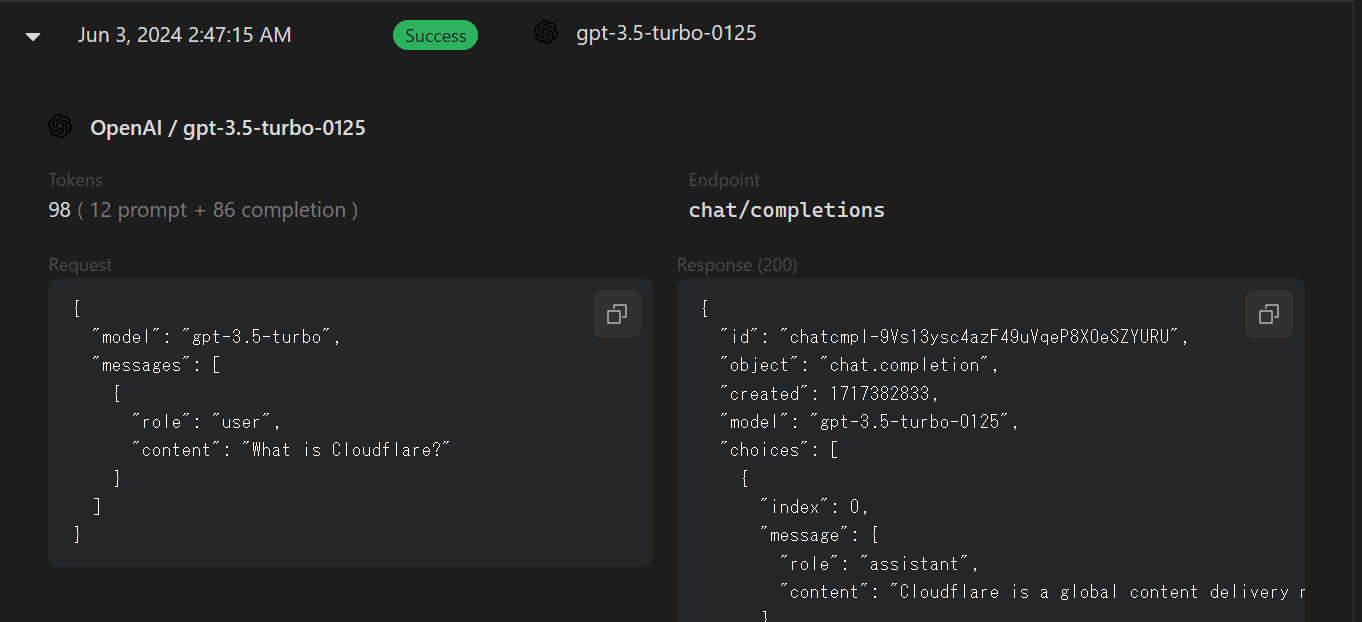This screenshot has height=622, width=1362.
Task: Select the timestamp Jun 3, 2024 2:47:15 AM
Action: click(x=185, y=35)
